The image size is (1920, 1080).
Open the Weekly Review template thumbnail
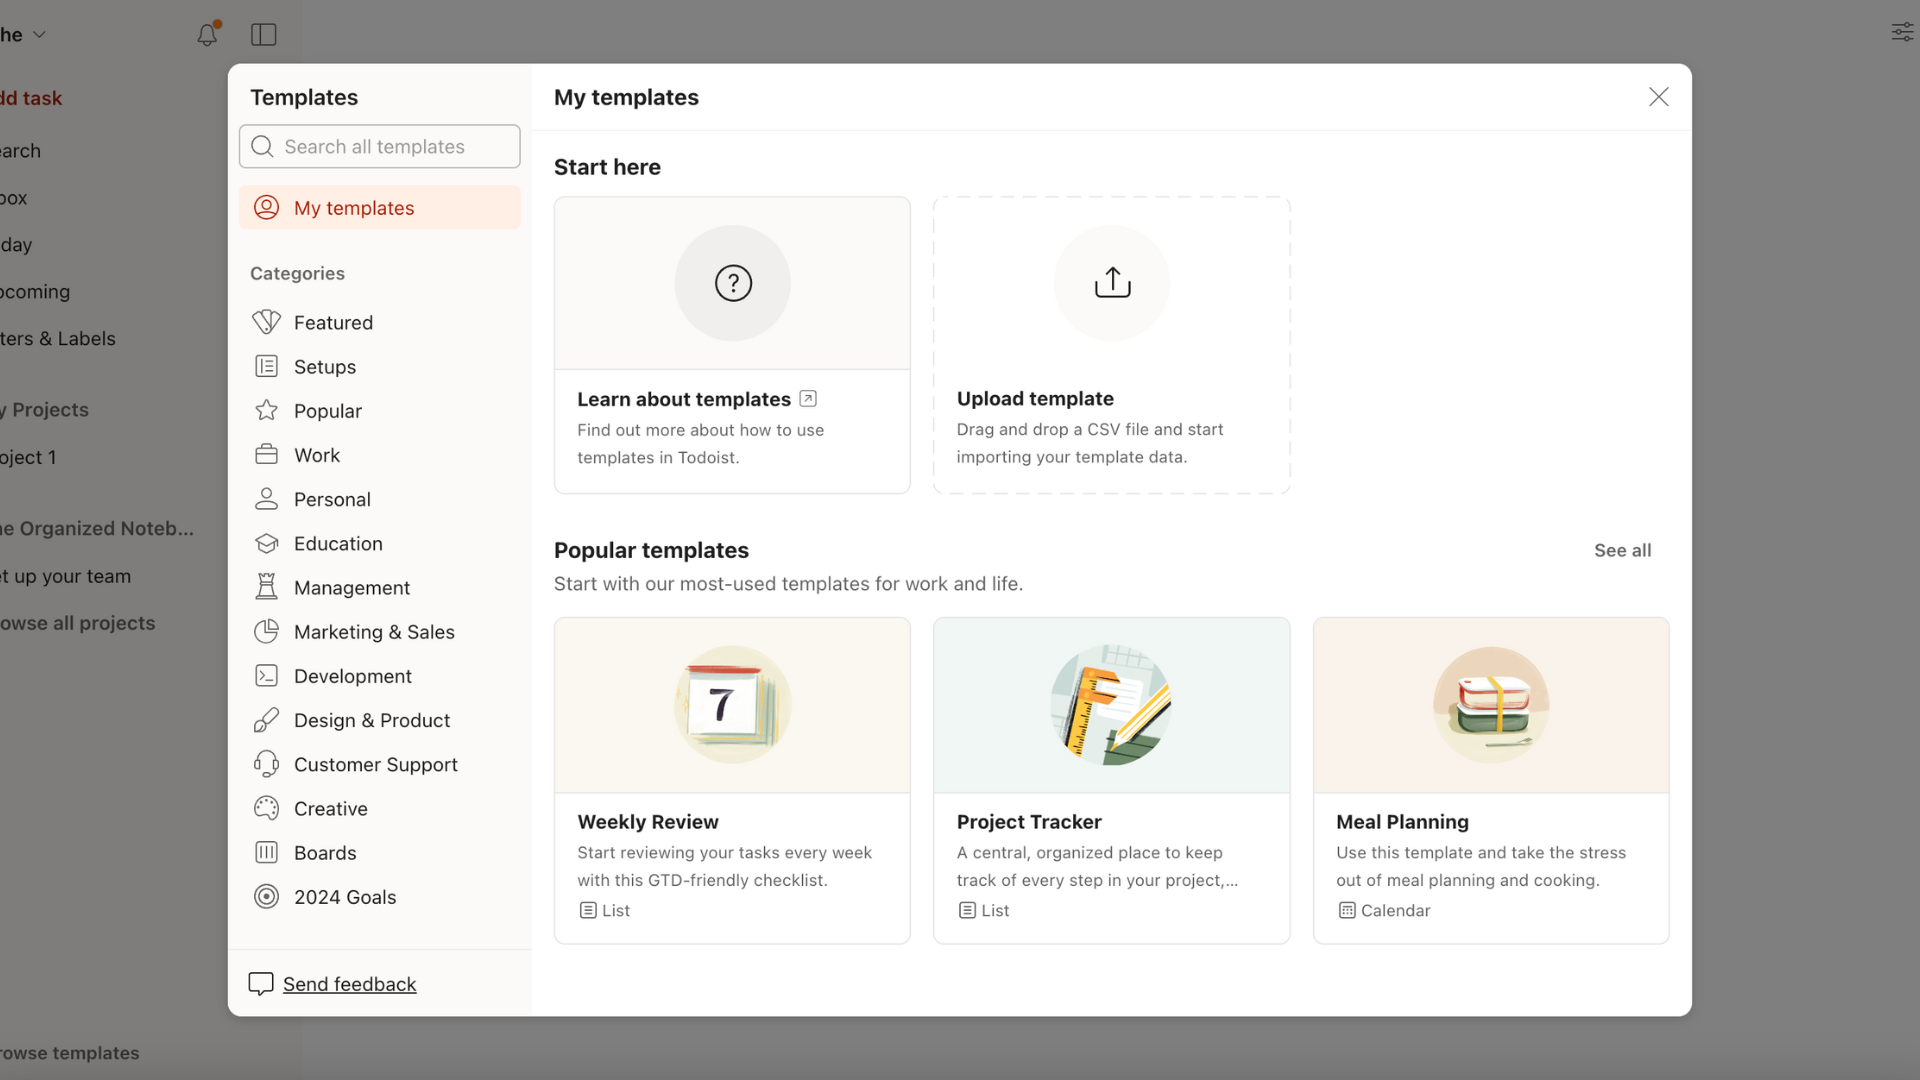tap(732, 705)
